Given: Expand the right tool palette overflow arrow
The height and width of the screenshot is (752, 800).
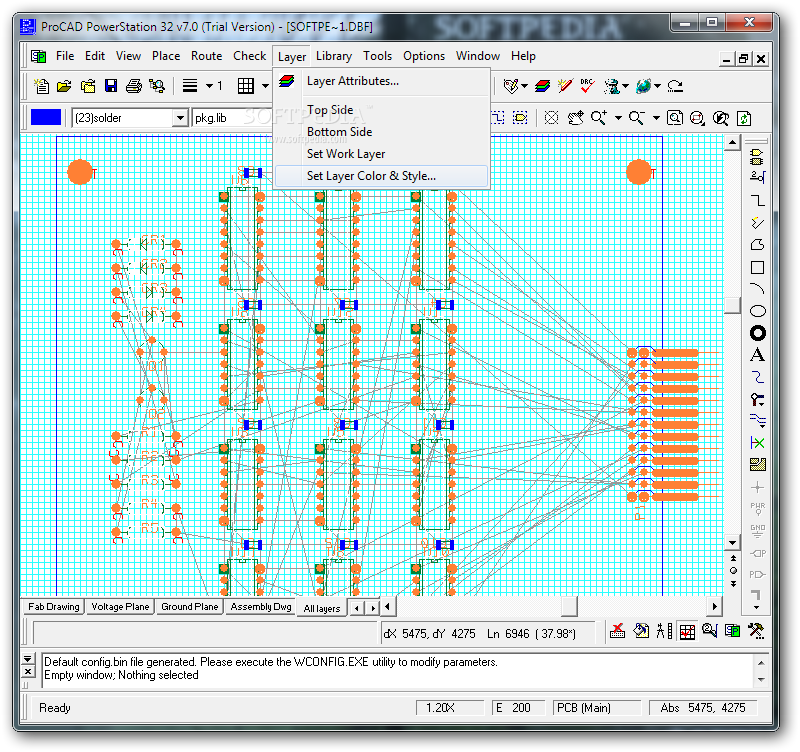Looking at the screenshot, I should 757,607.
